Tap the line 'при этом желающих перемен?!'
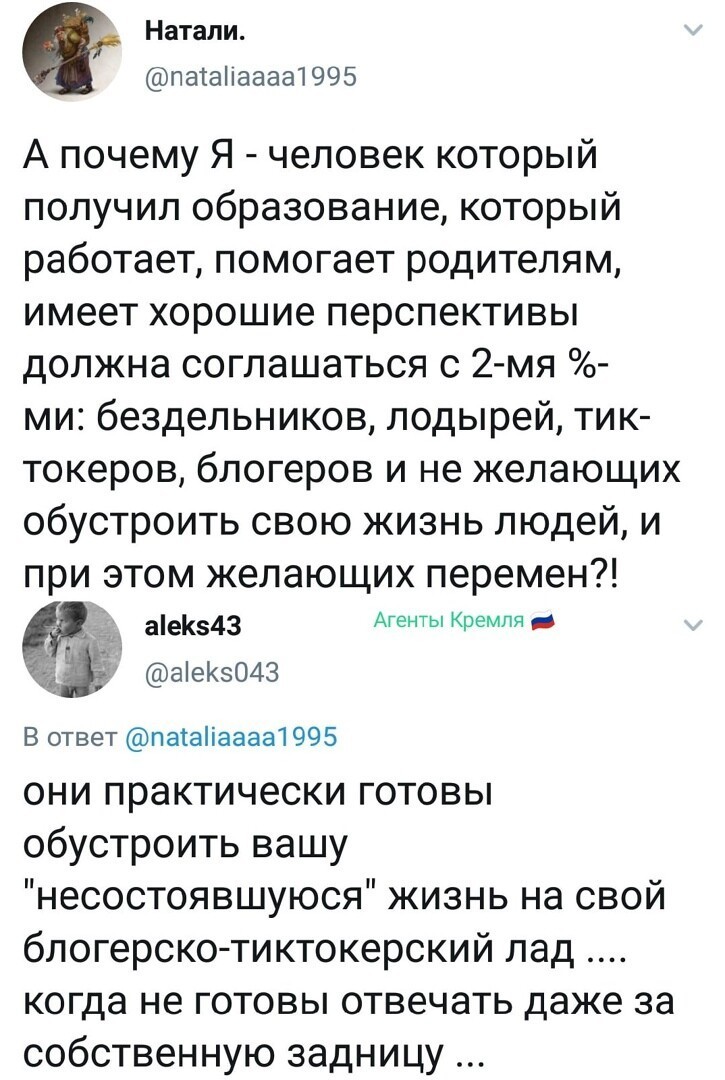Screen dimensions: 725x1080 click(321, 574)
